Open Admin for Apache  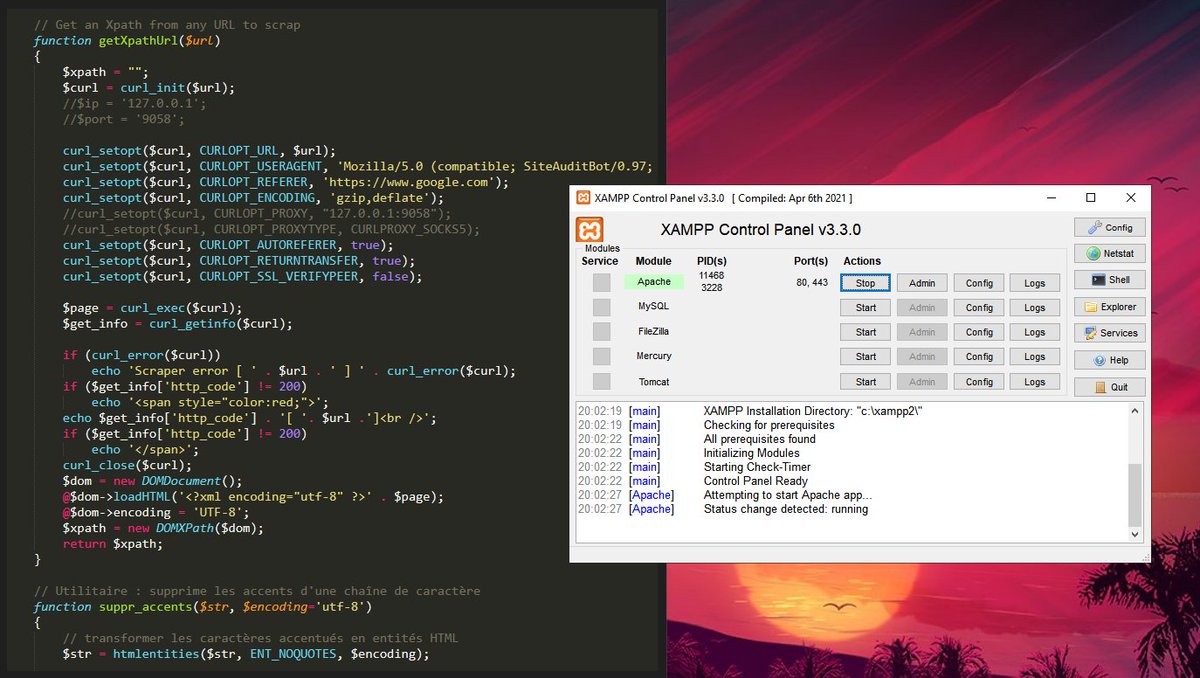click(921, 283)
